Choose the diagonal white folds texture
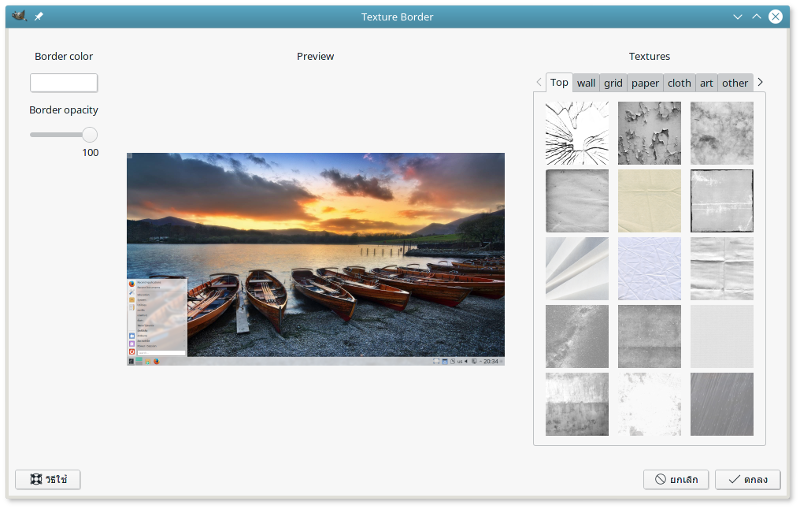The width and height of the screenshot is (800, 509). pyautogui.click(x=577, y=268)
